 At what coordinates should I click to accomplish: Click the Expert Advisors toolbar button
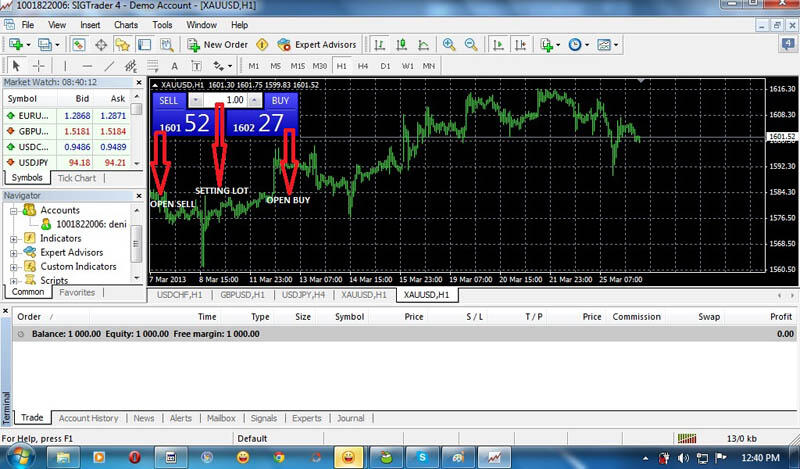point(317,45)
